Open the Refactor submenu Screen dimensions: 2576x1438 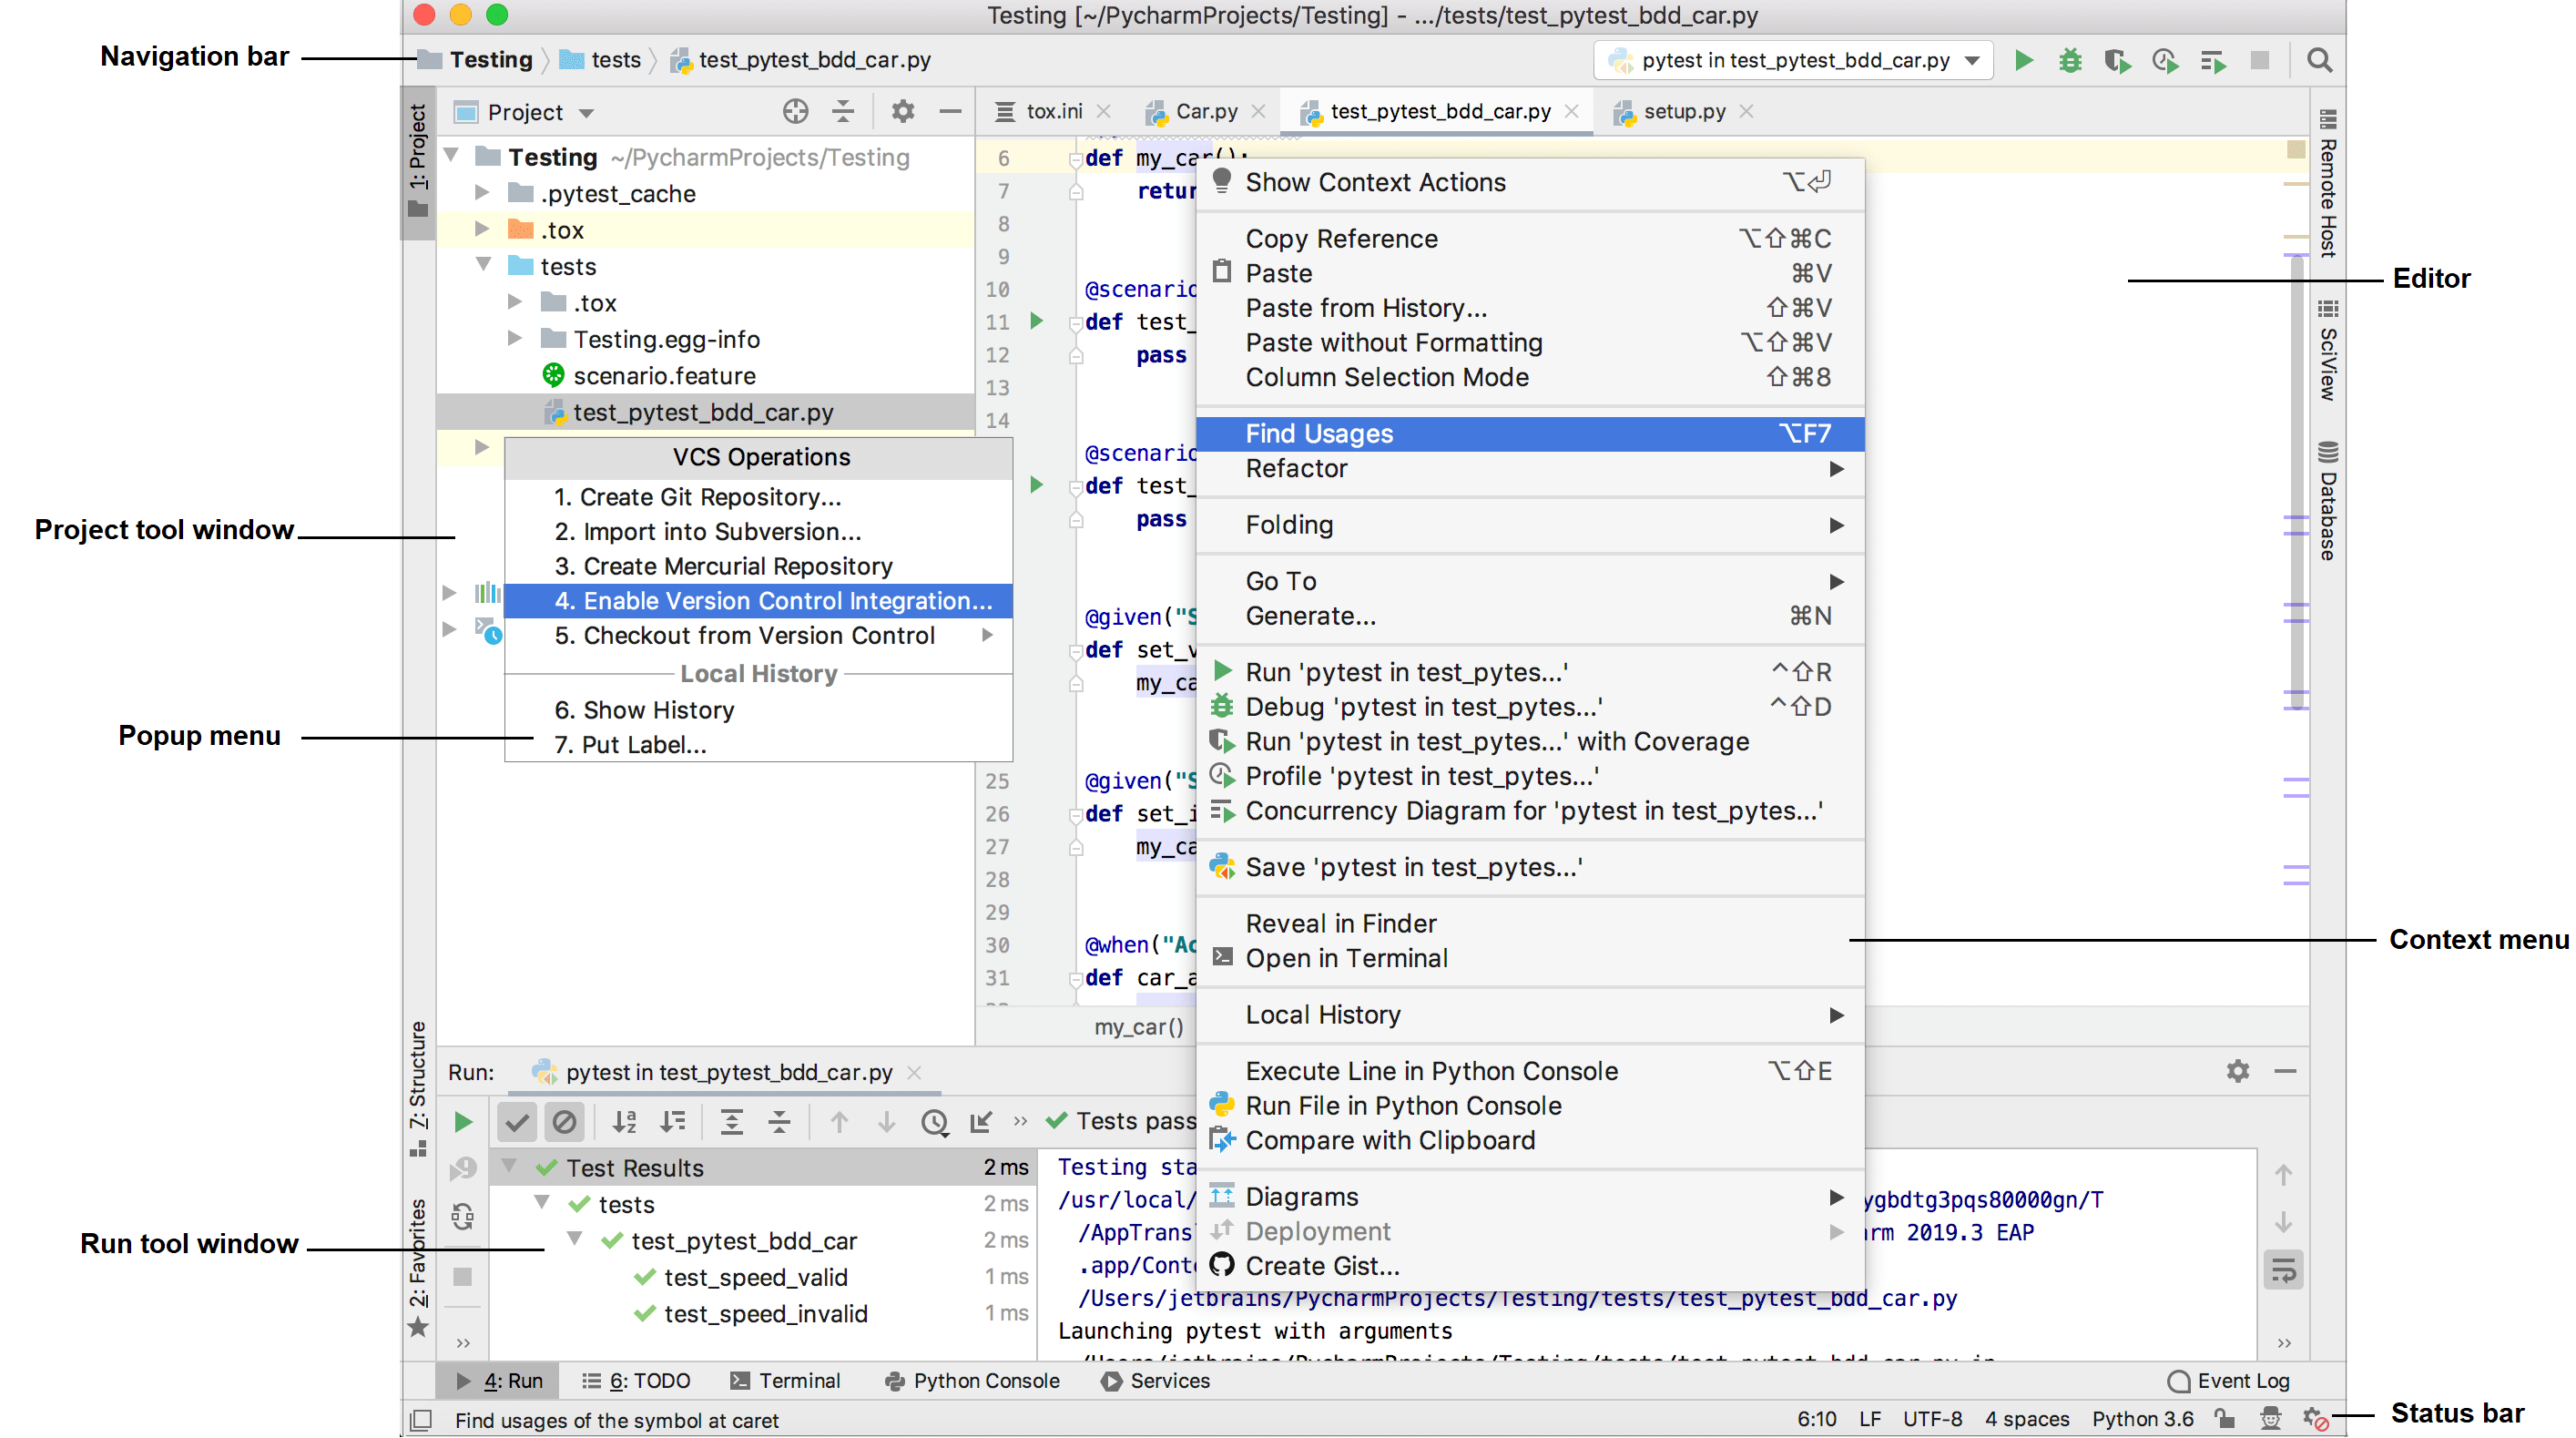[x=1530, y=468]
